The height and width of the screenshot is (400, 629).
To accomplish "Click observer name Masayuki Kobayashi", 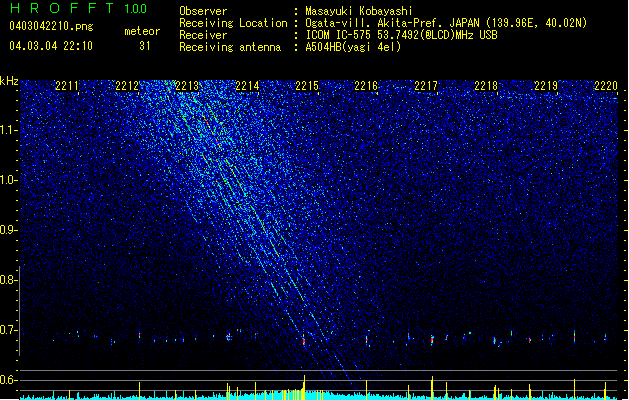I will click(x=359, y=11).
